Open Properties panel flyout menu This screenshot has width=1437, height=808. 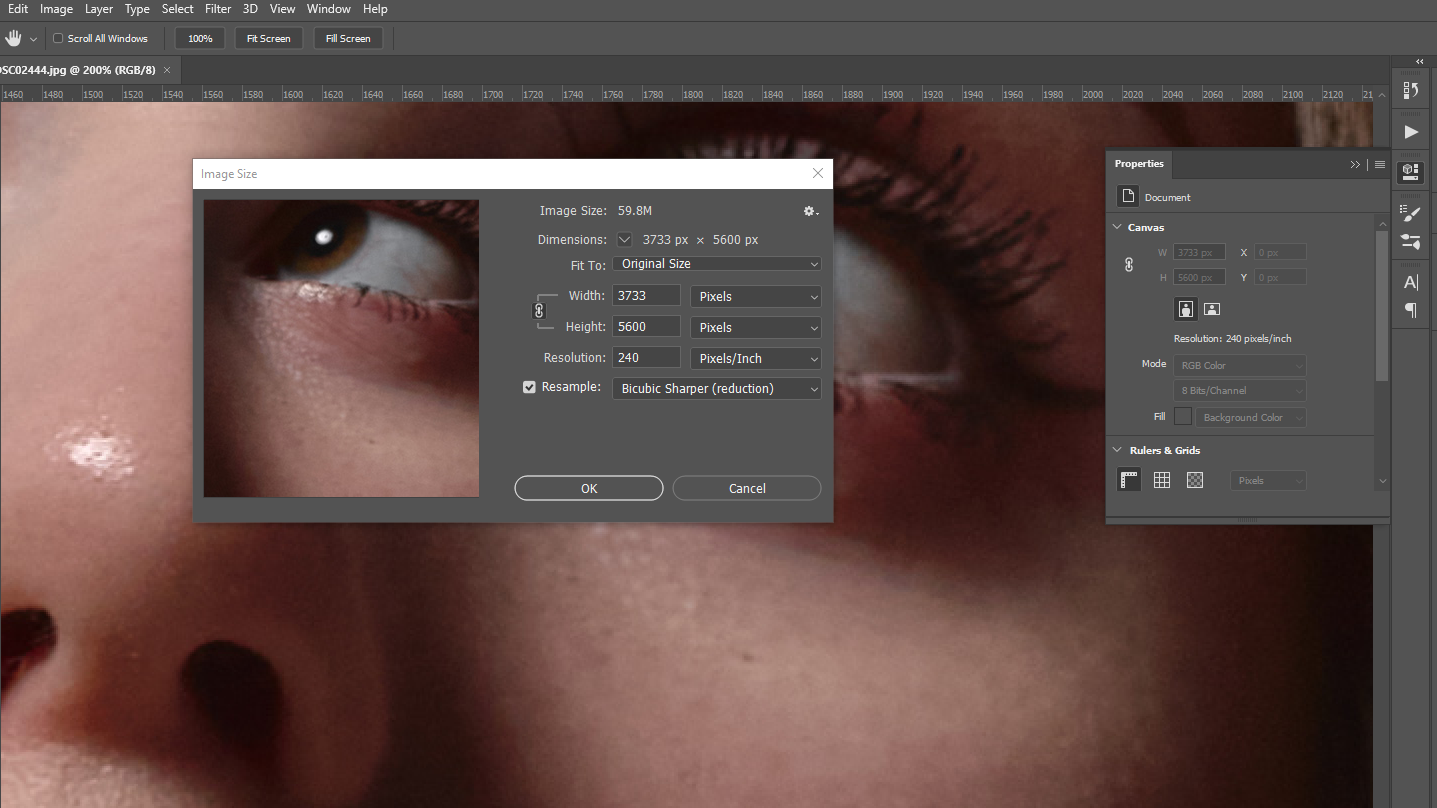click(1380, 164)
